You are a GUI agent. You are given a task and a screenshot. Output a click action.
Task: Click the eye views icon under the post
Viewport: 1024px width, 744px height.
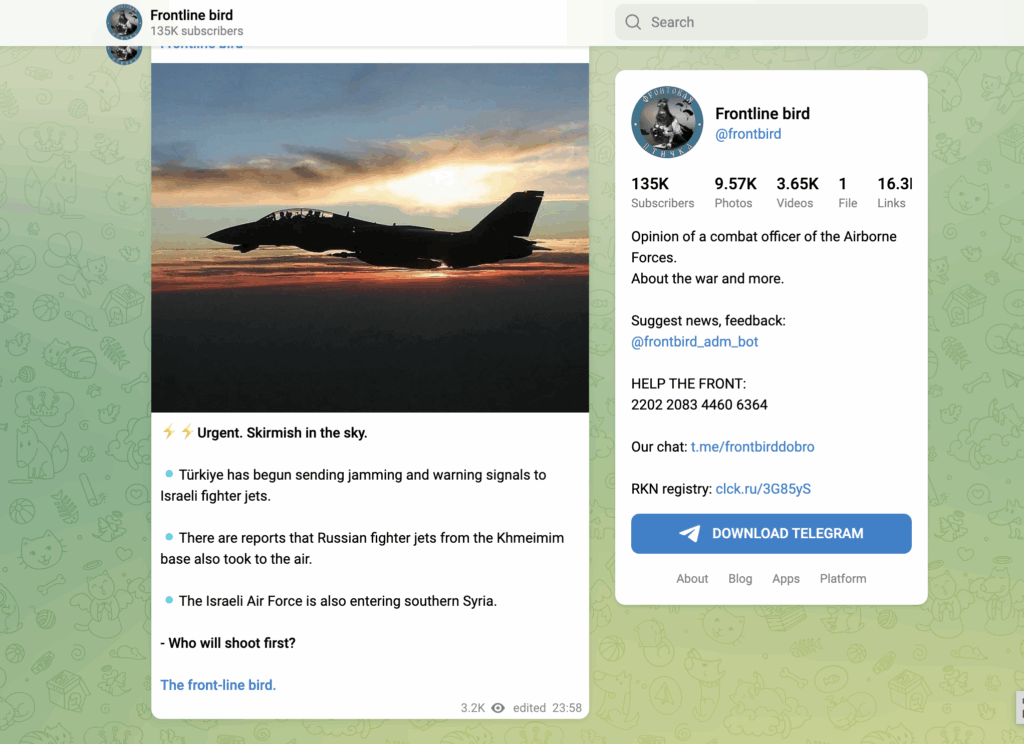[498, 708]
